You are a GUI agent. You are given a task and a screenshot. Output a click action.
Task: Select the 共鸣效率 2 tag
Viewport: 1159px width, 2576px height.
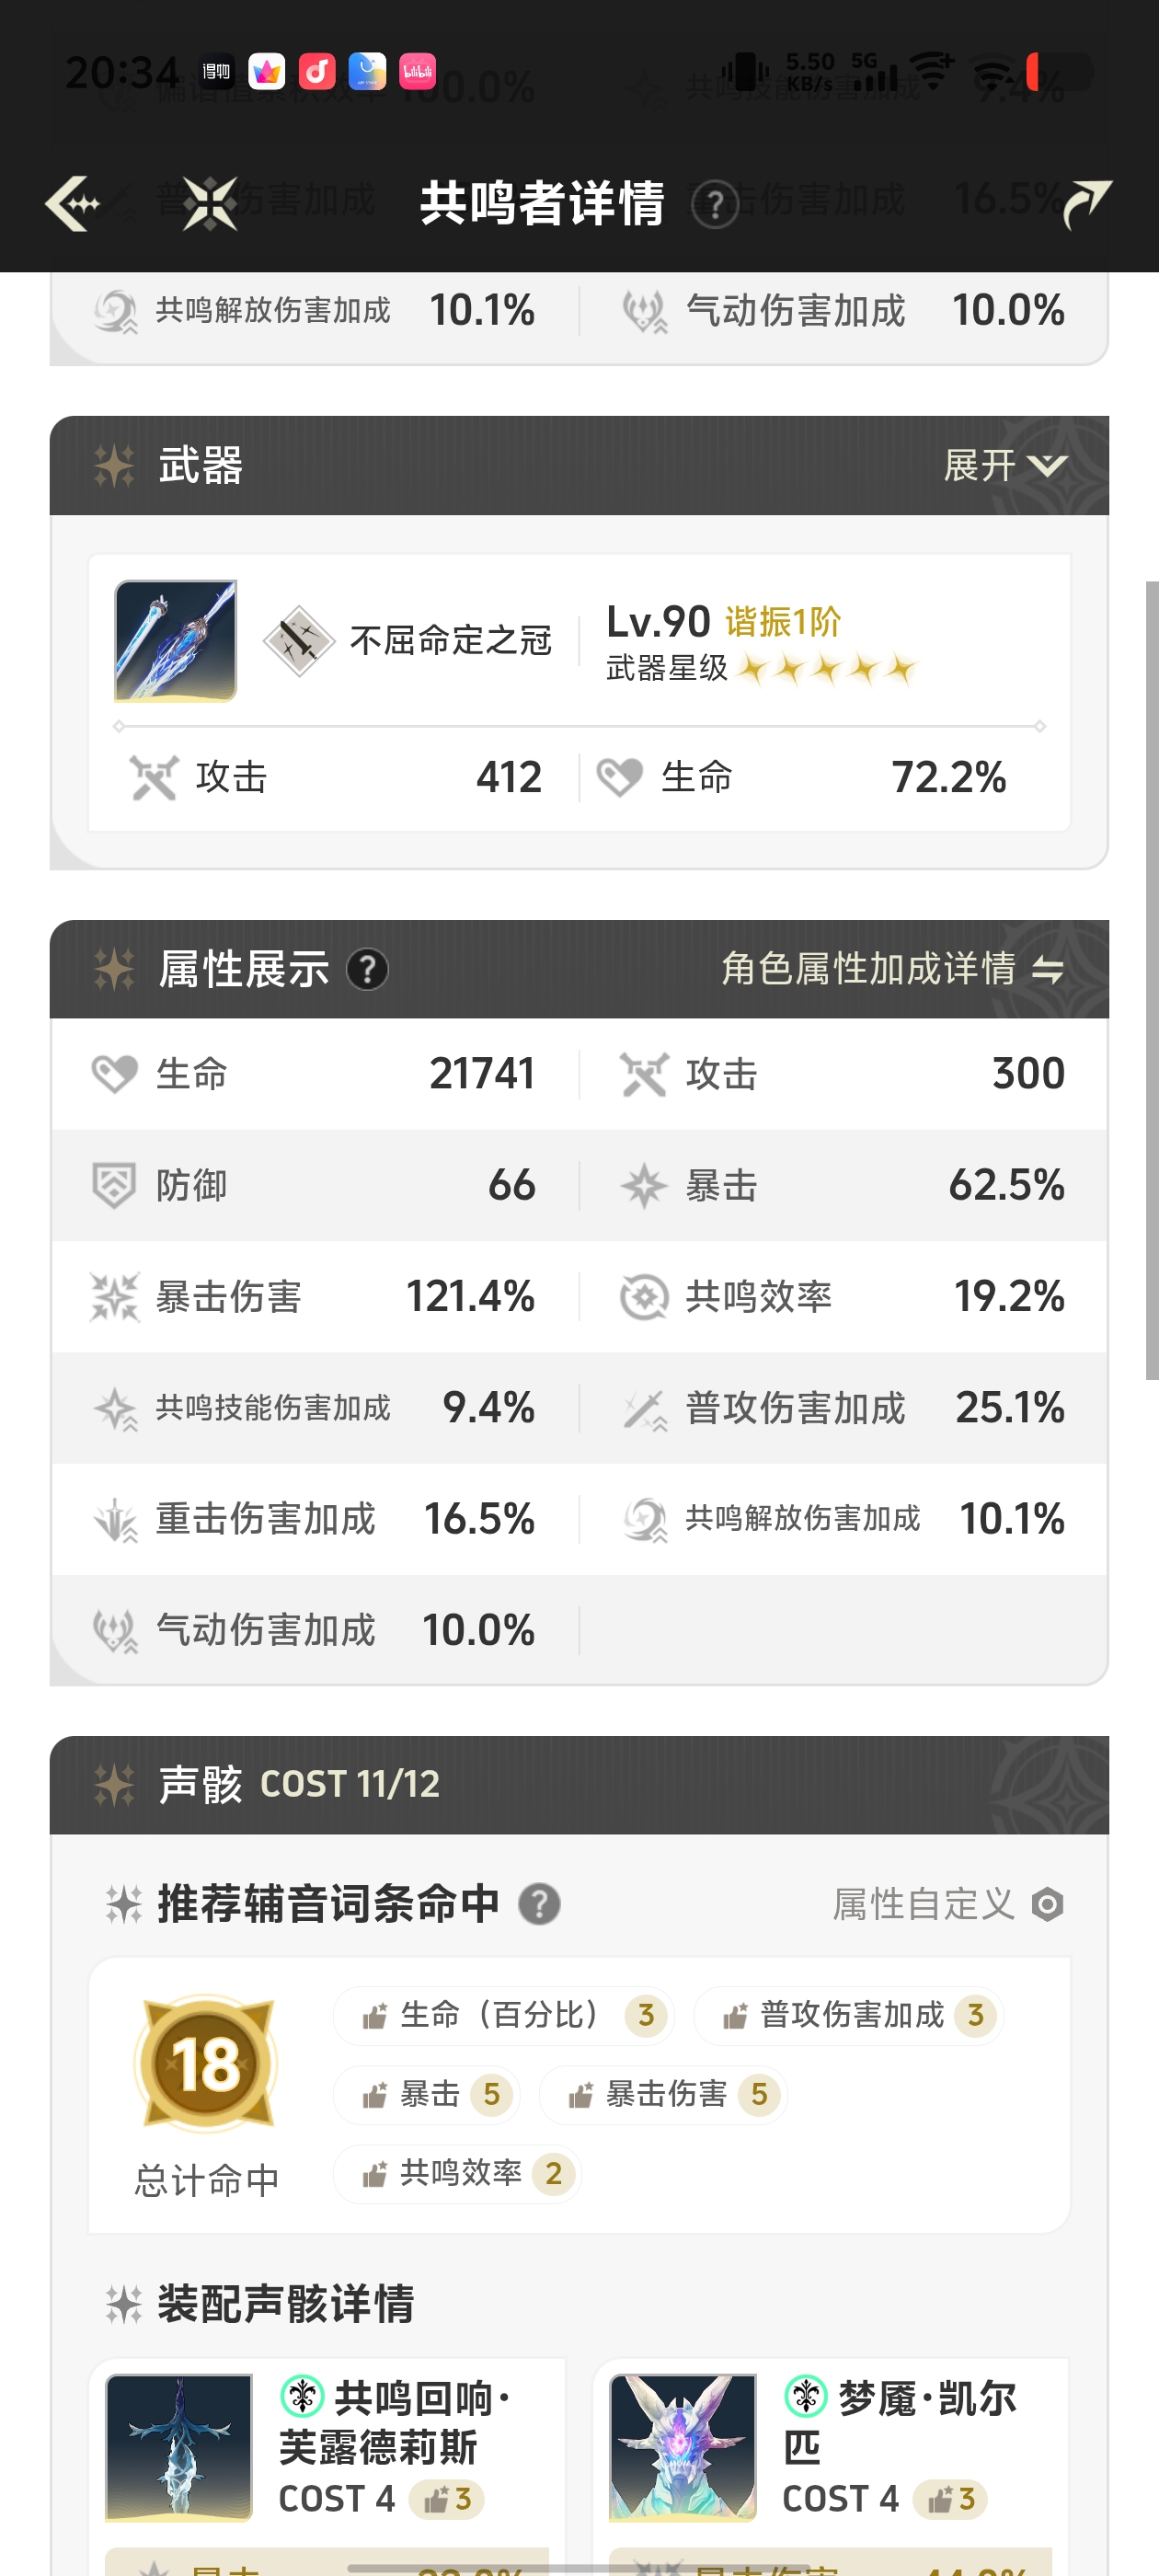tap(457, 2173)
